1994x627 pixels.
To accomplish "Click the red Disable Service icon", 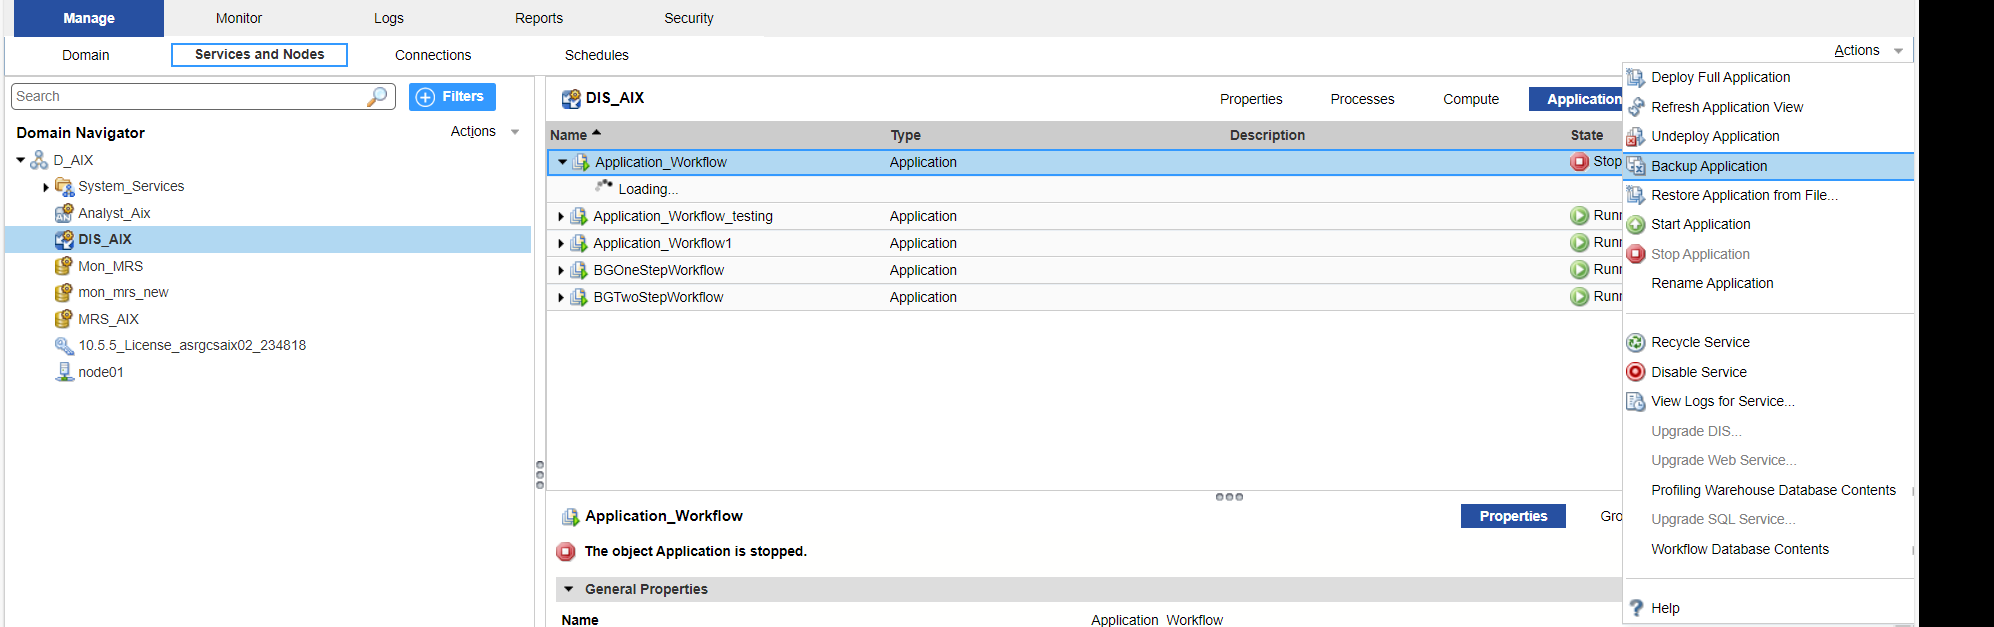I will (x=1636, y=372).
